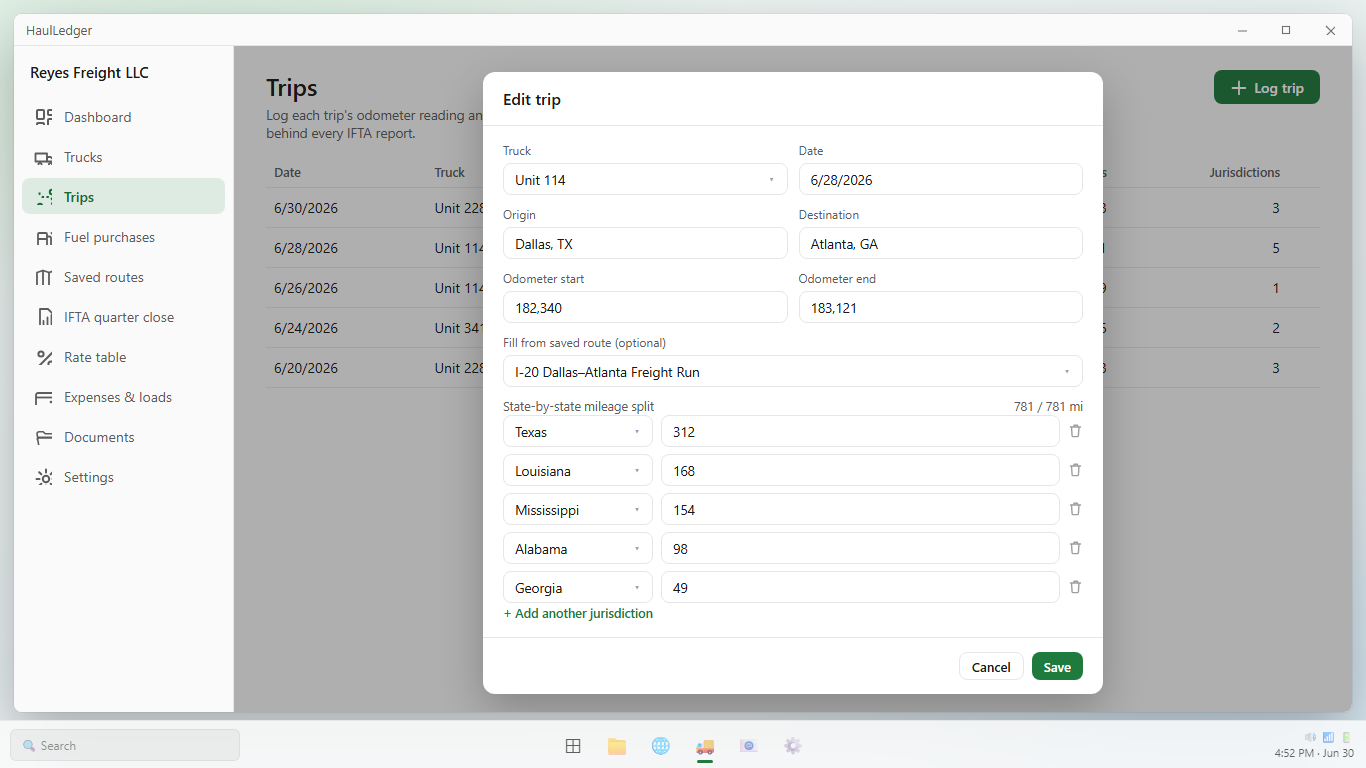Image resolution: width=1366 pixels, height=768 pixels.
Task: Edit the Texas miles value 312
Action: (860, 432)
